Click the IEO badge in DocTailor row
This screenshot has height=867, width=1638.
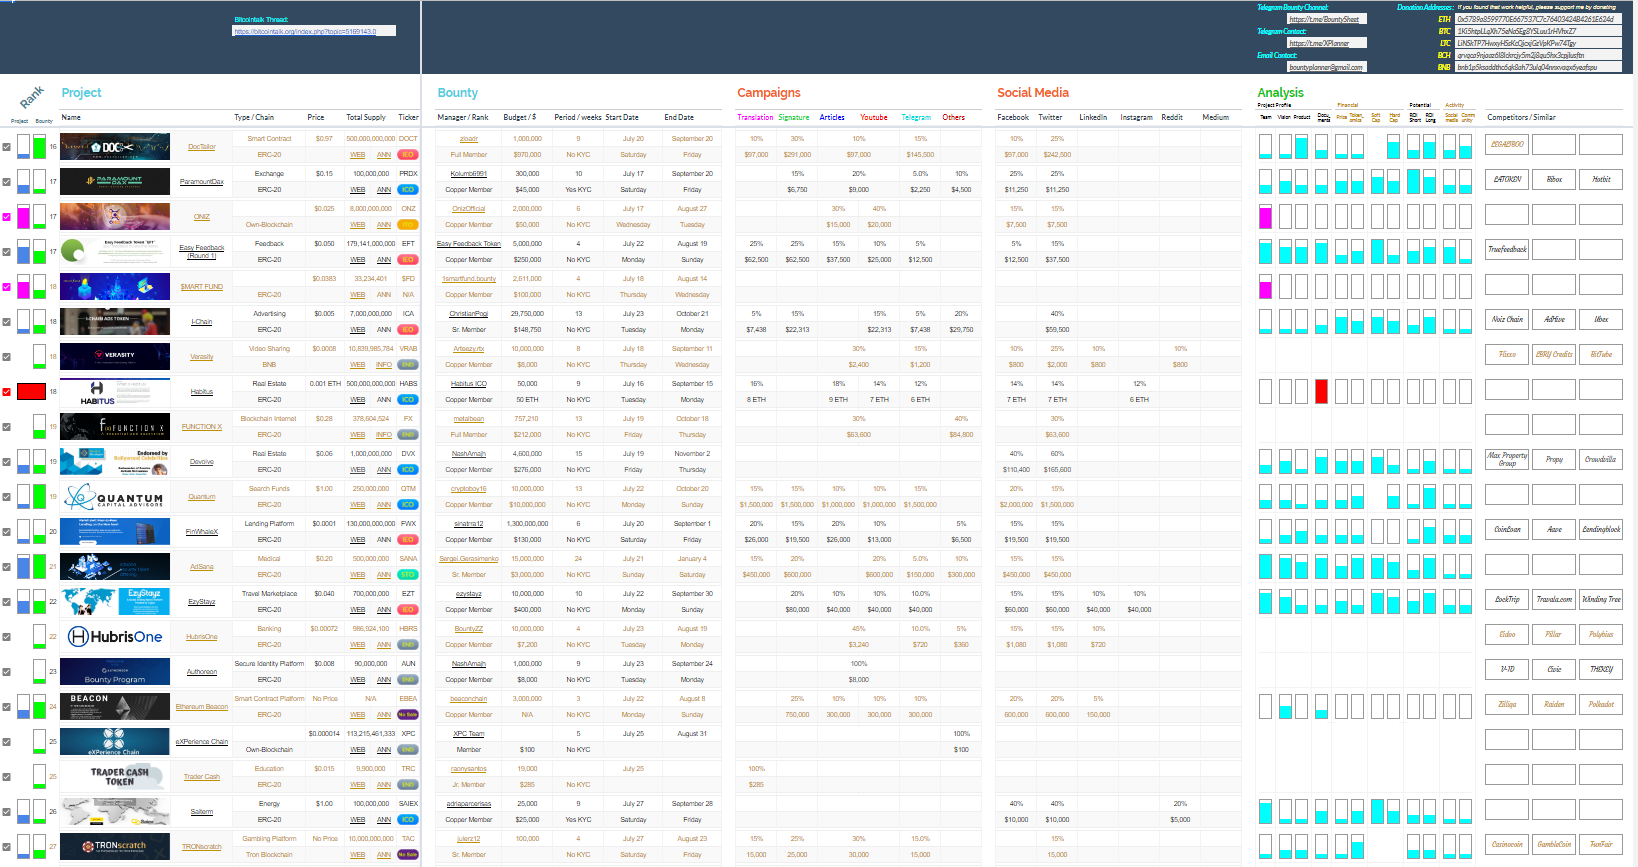[x=408, y=155]
